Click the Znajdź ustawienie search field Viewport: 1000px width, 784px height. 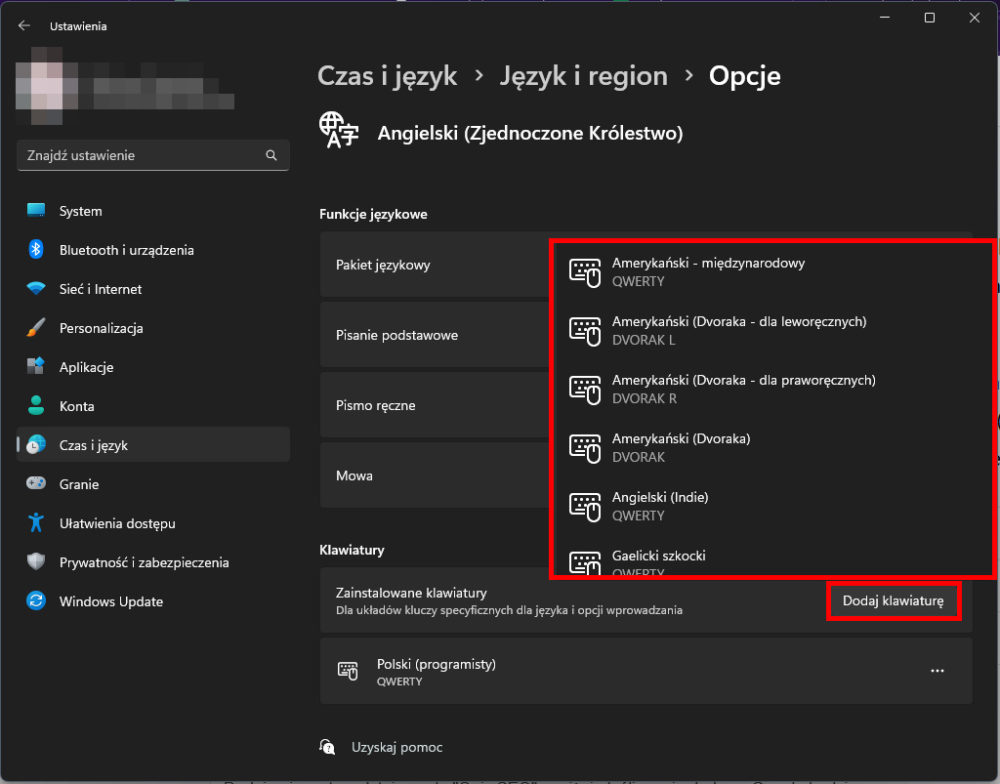140,156
